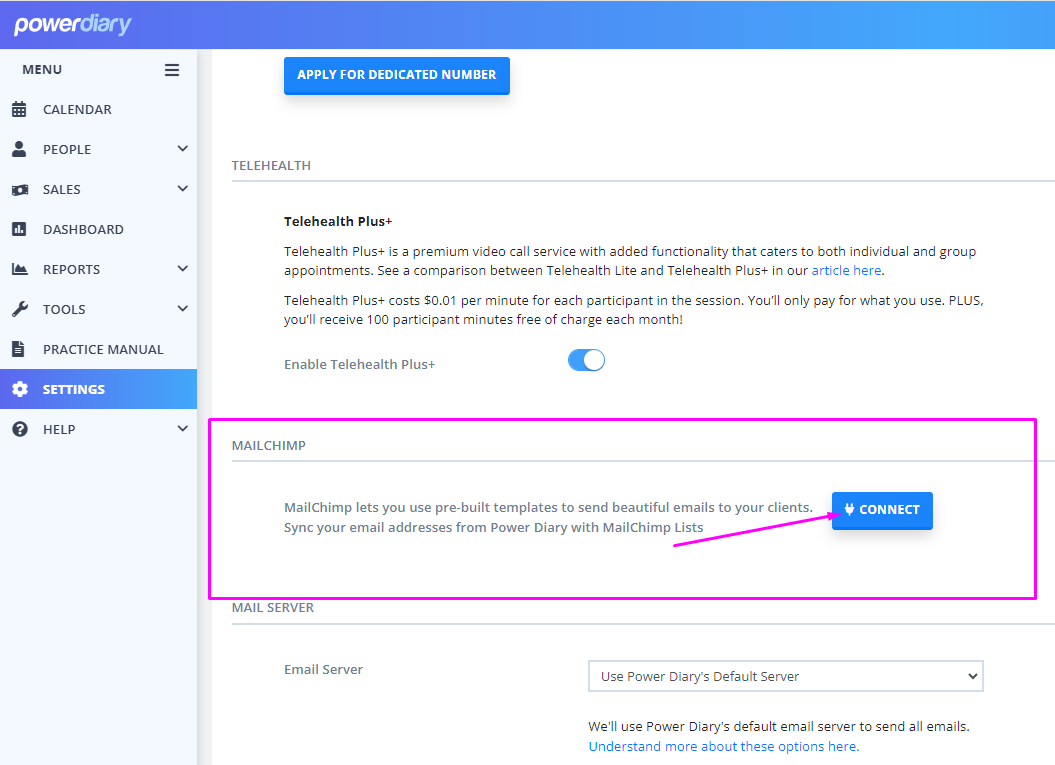
Task: Select the Help menu item
Action: (98, 429)
